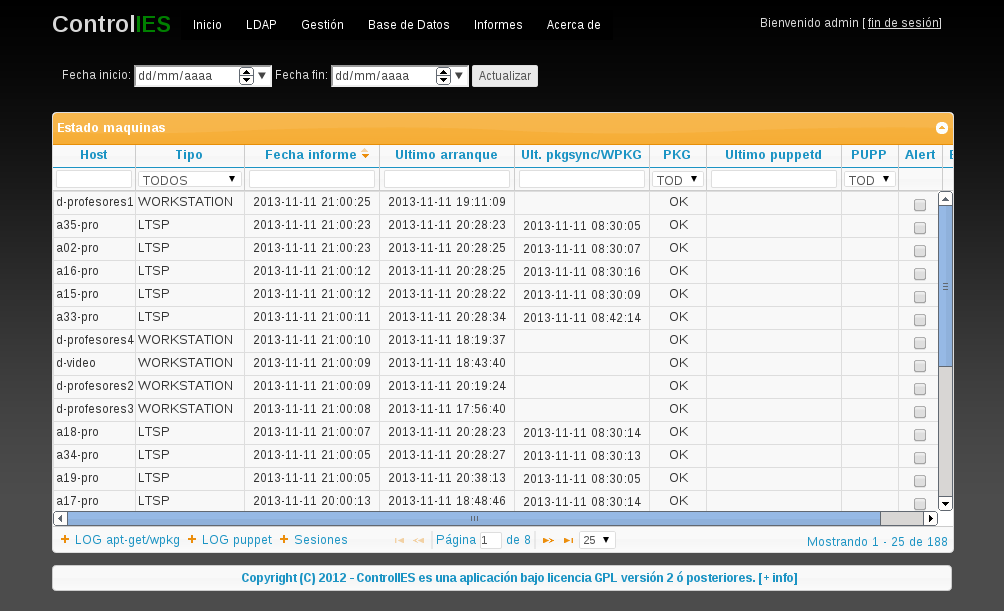Click the horizontal scrollbar thumb

(x=474, y=518)
